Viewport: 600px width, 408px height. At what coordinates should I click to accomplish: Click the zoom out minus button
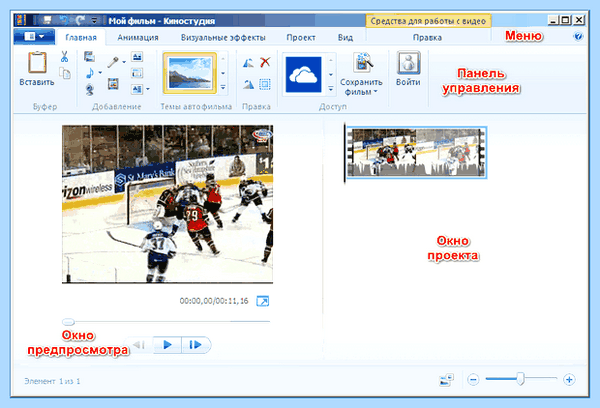pyautogui.click(x=473, y=380)
